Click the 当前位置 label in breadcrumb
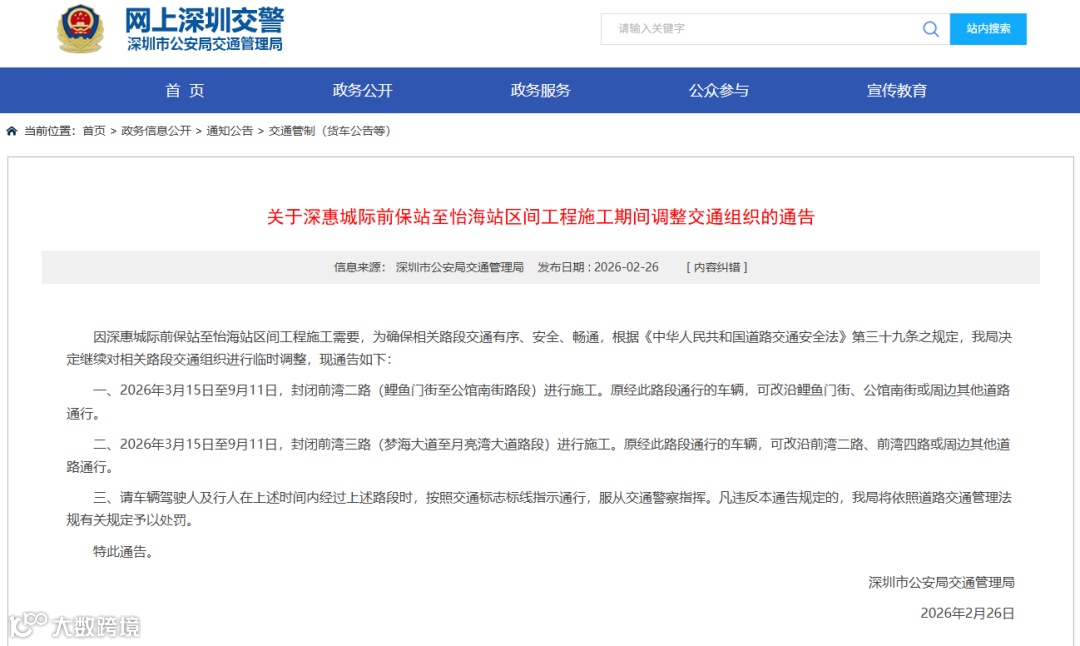 coord(50,131)
